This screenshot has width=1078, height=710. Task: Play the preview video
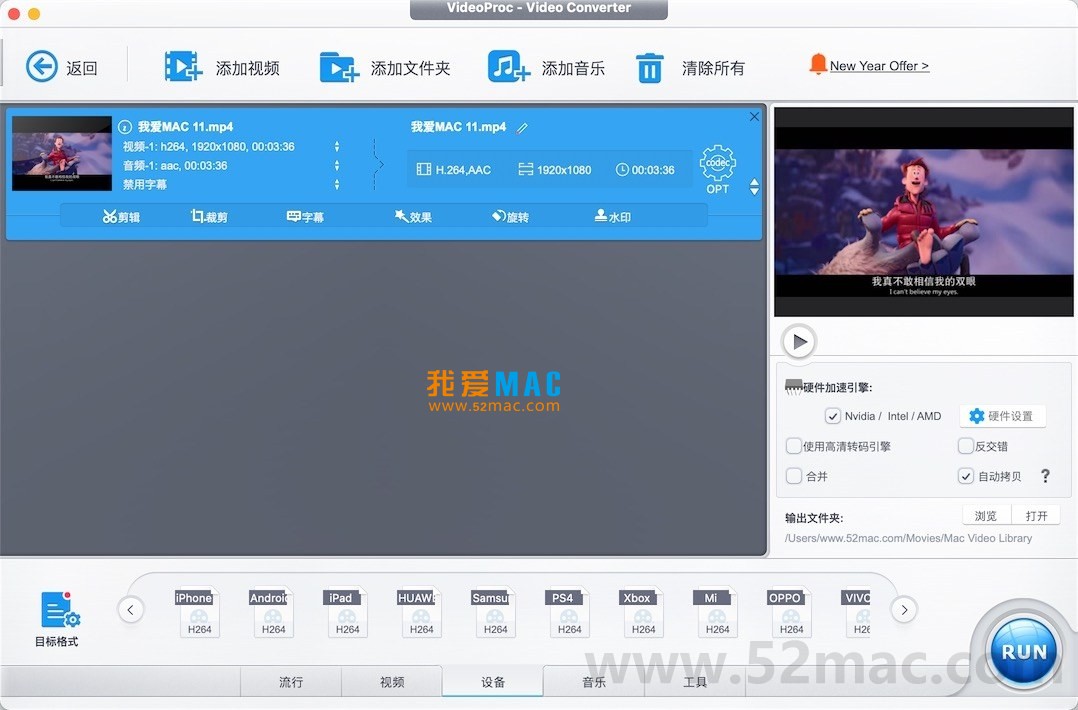click(x=799, y=341)
